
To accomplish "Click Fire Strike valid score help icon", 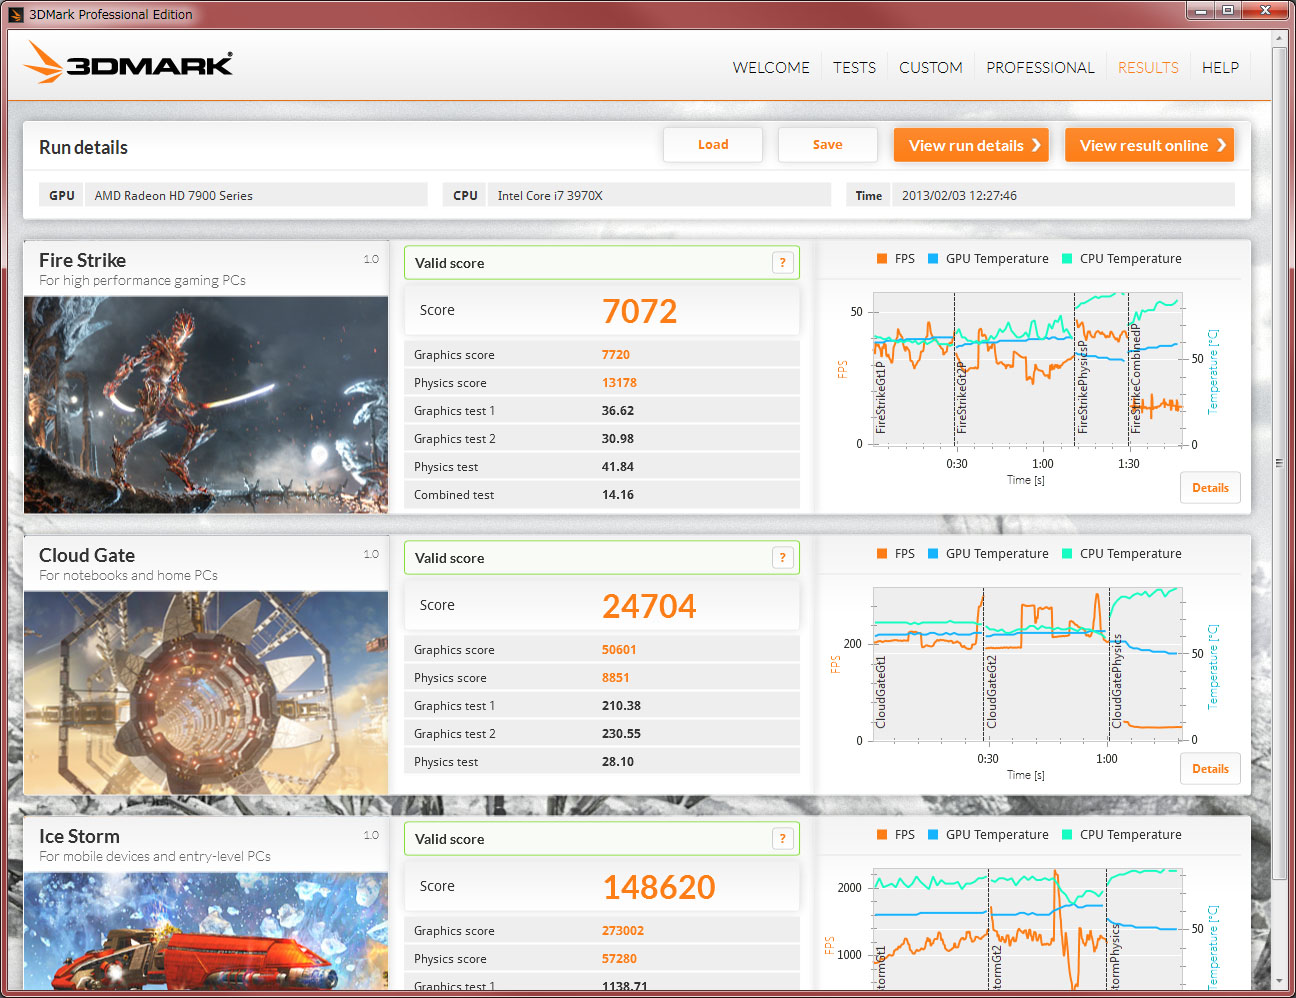I will [x=783, y=263].
